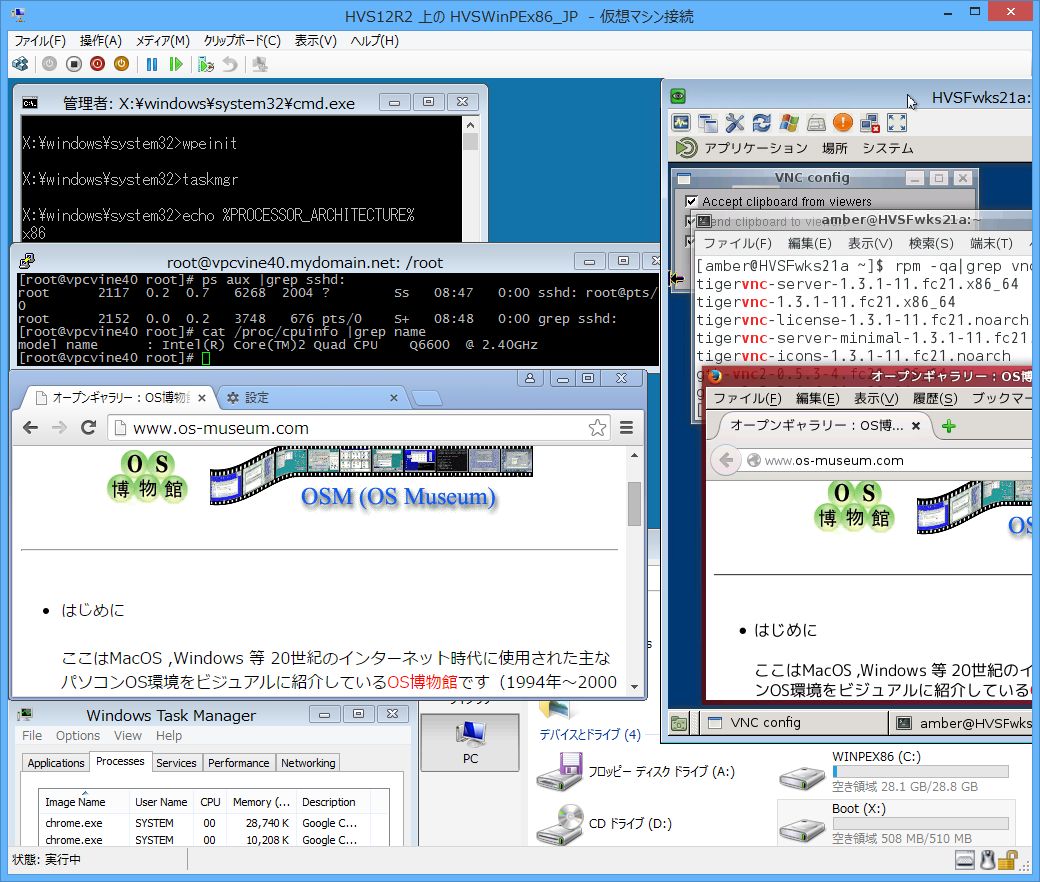
Task: Click the greyed enhanced session icon
Action: pos(260,64)
